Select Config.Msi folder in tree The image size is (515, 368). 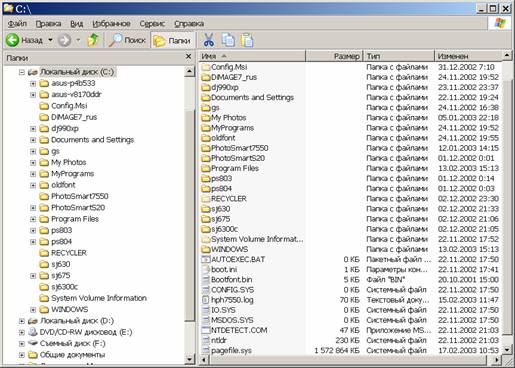point(69,106)
